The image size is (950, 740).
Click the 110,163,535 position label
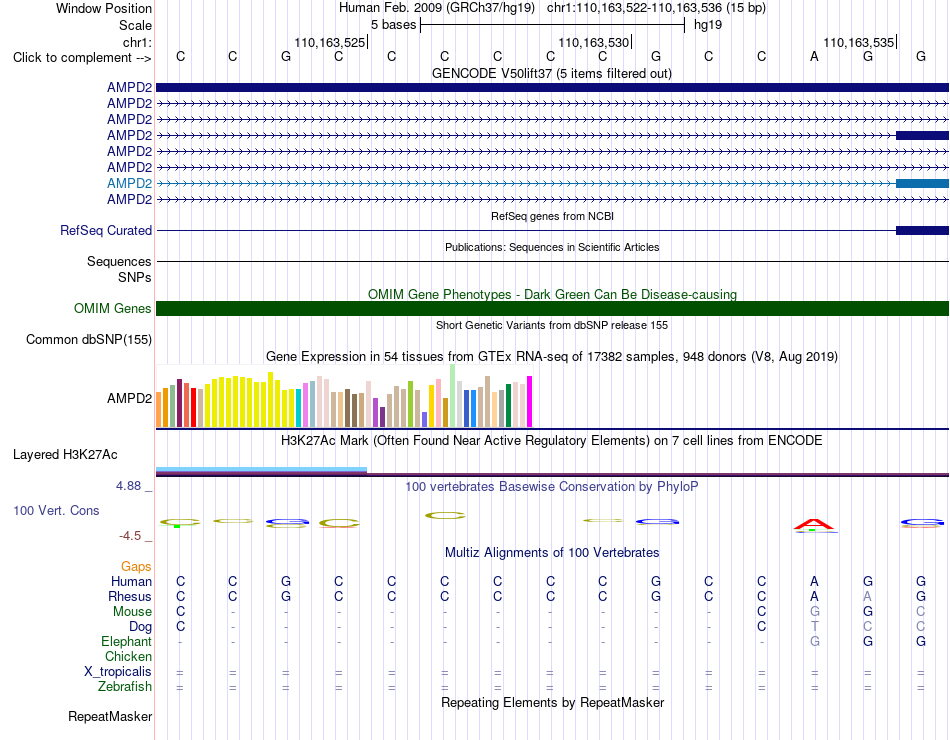click(859, 42)
